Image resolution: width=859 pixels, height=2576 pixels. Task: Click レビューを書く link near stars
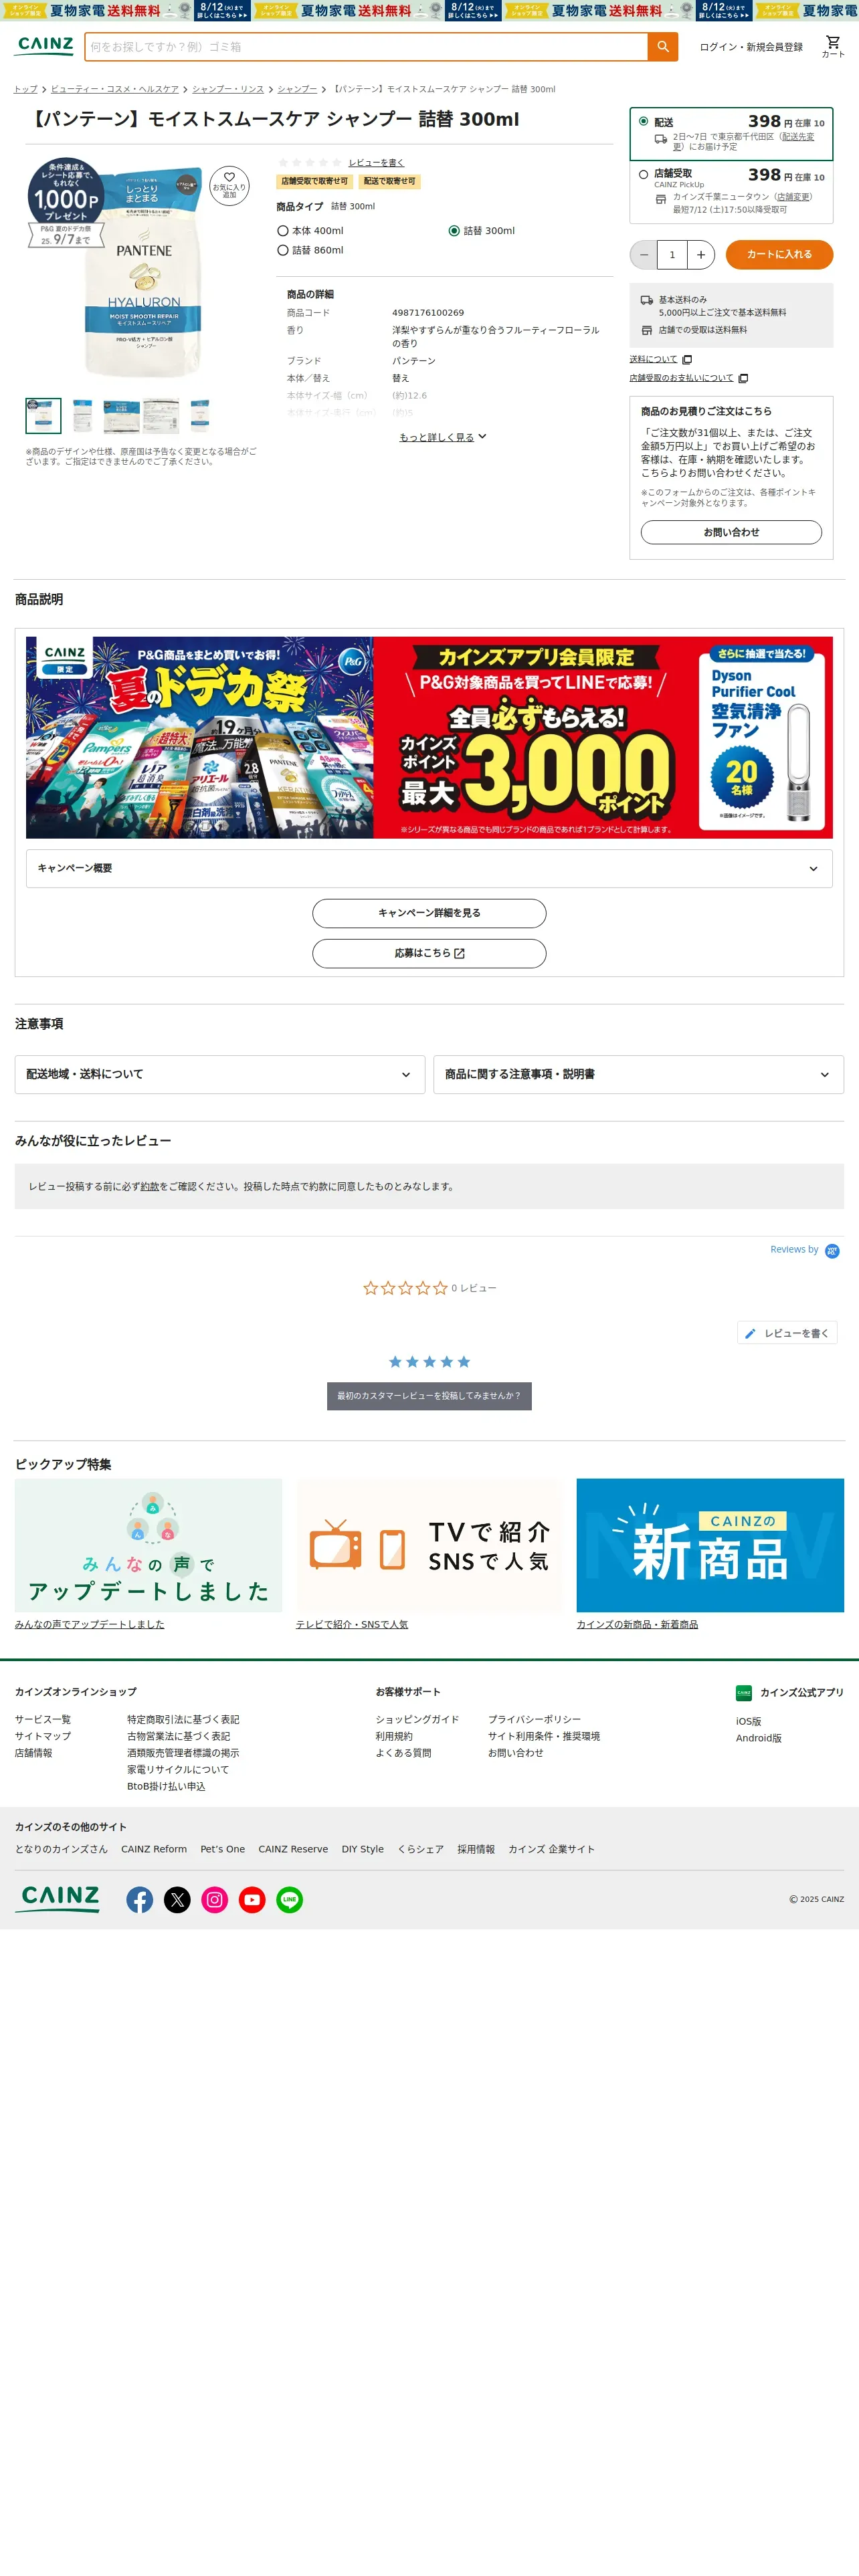point(377,163)
